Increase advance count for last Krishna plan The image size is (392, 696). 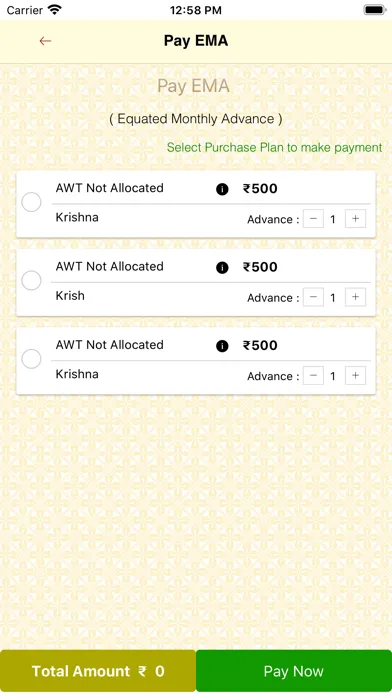click(355, 376)
